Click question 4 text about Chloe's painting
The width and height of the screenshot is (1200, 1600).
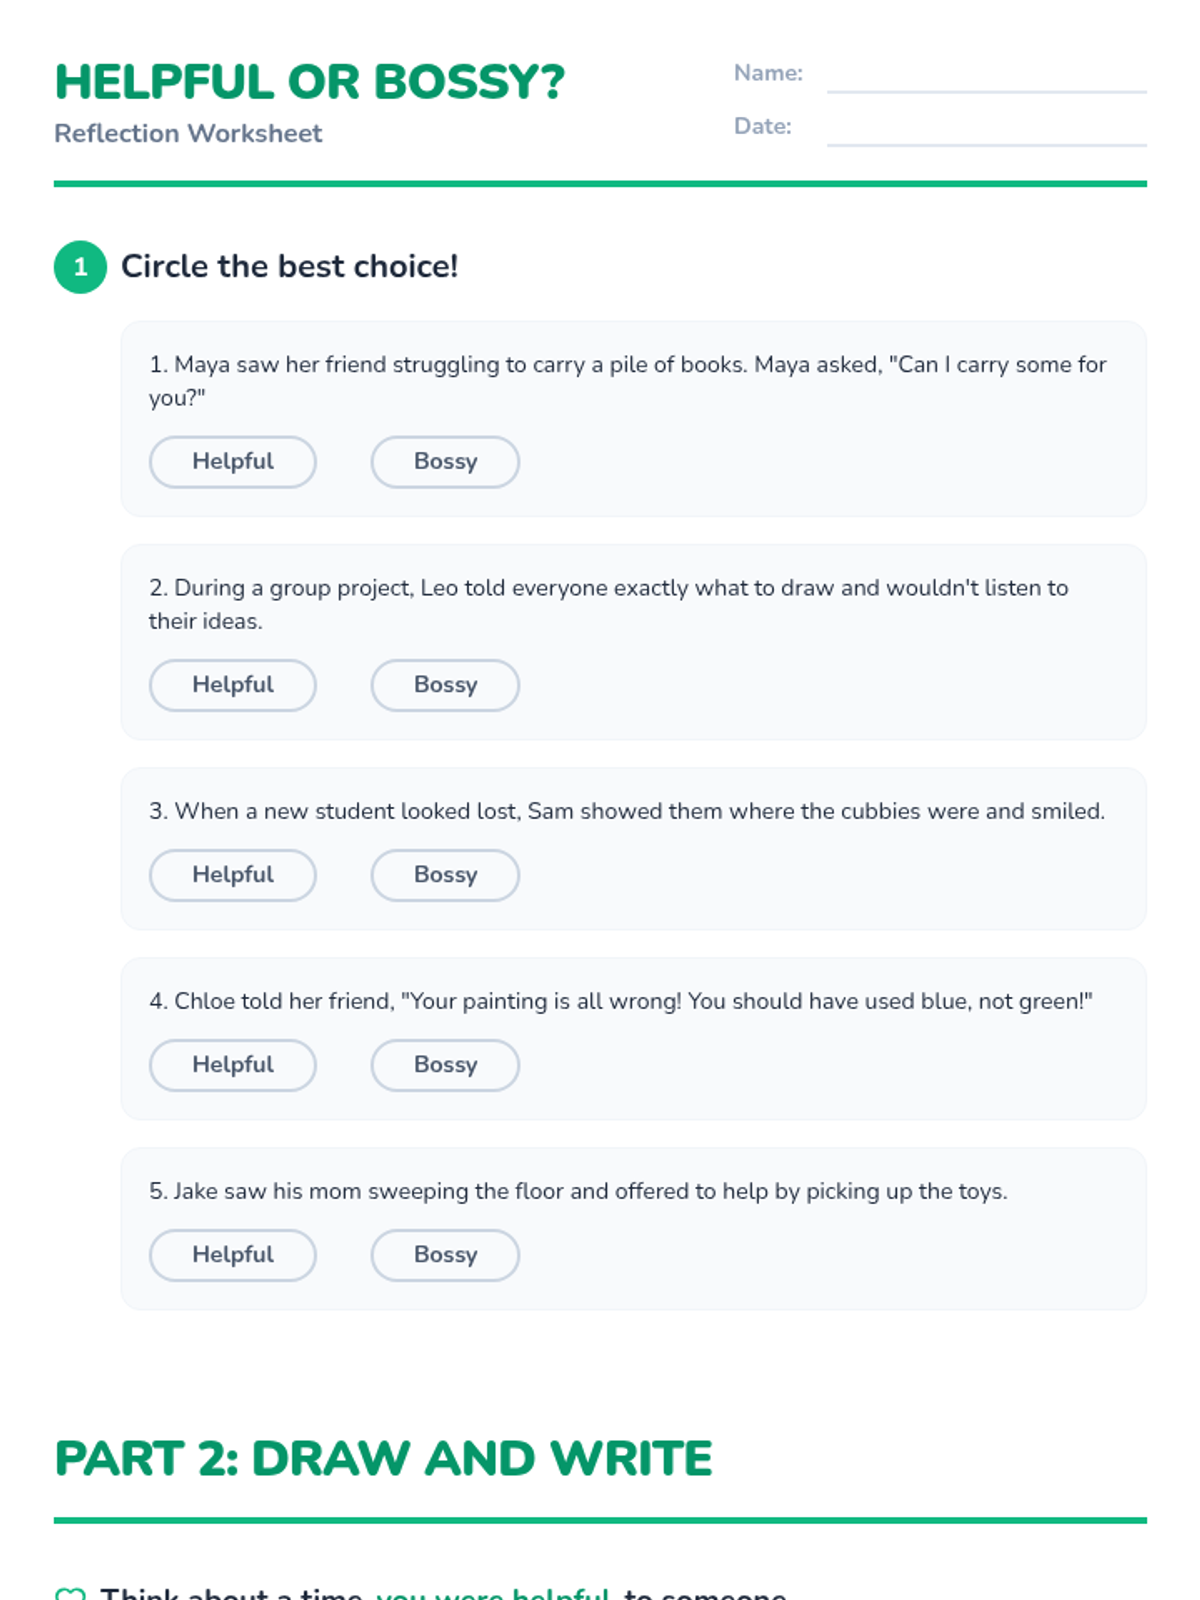pos(620,1001)
